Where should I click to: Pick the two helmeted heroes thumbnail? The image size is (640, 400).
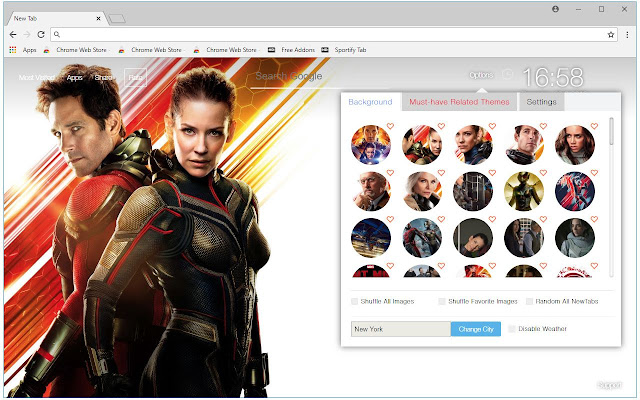click(x=422, y=238)
